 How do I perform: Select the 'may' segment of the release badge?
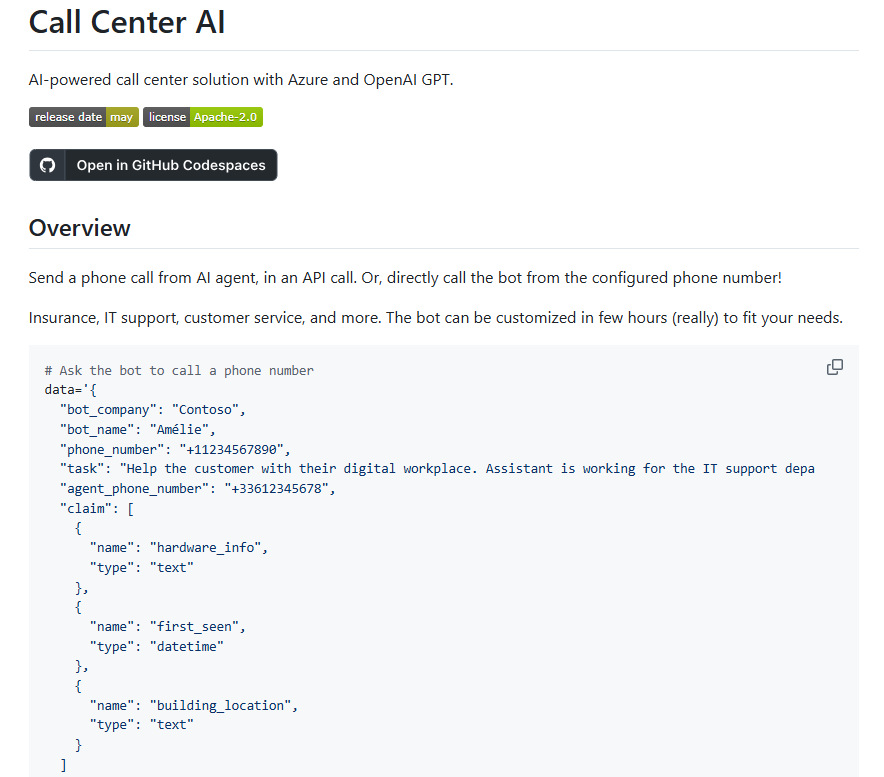click(x=122, y=117)
